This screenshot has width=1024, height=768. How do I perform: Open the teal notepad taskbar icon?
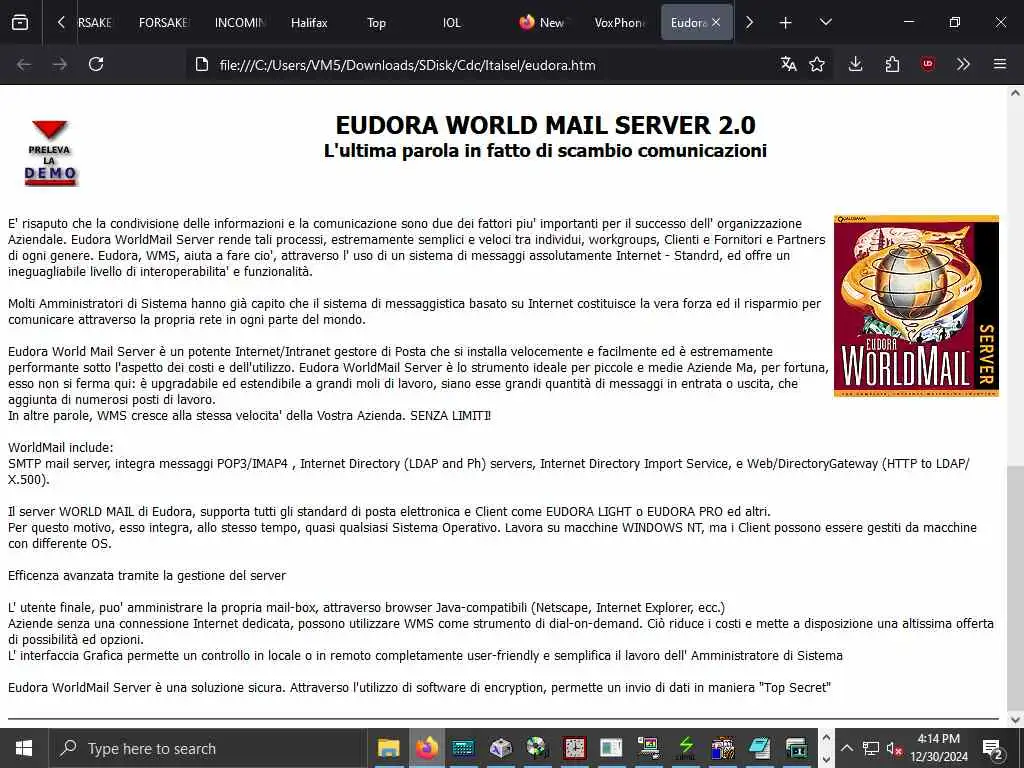760,748
